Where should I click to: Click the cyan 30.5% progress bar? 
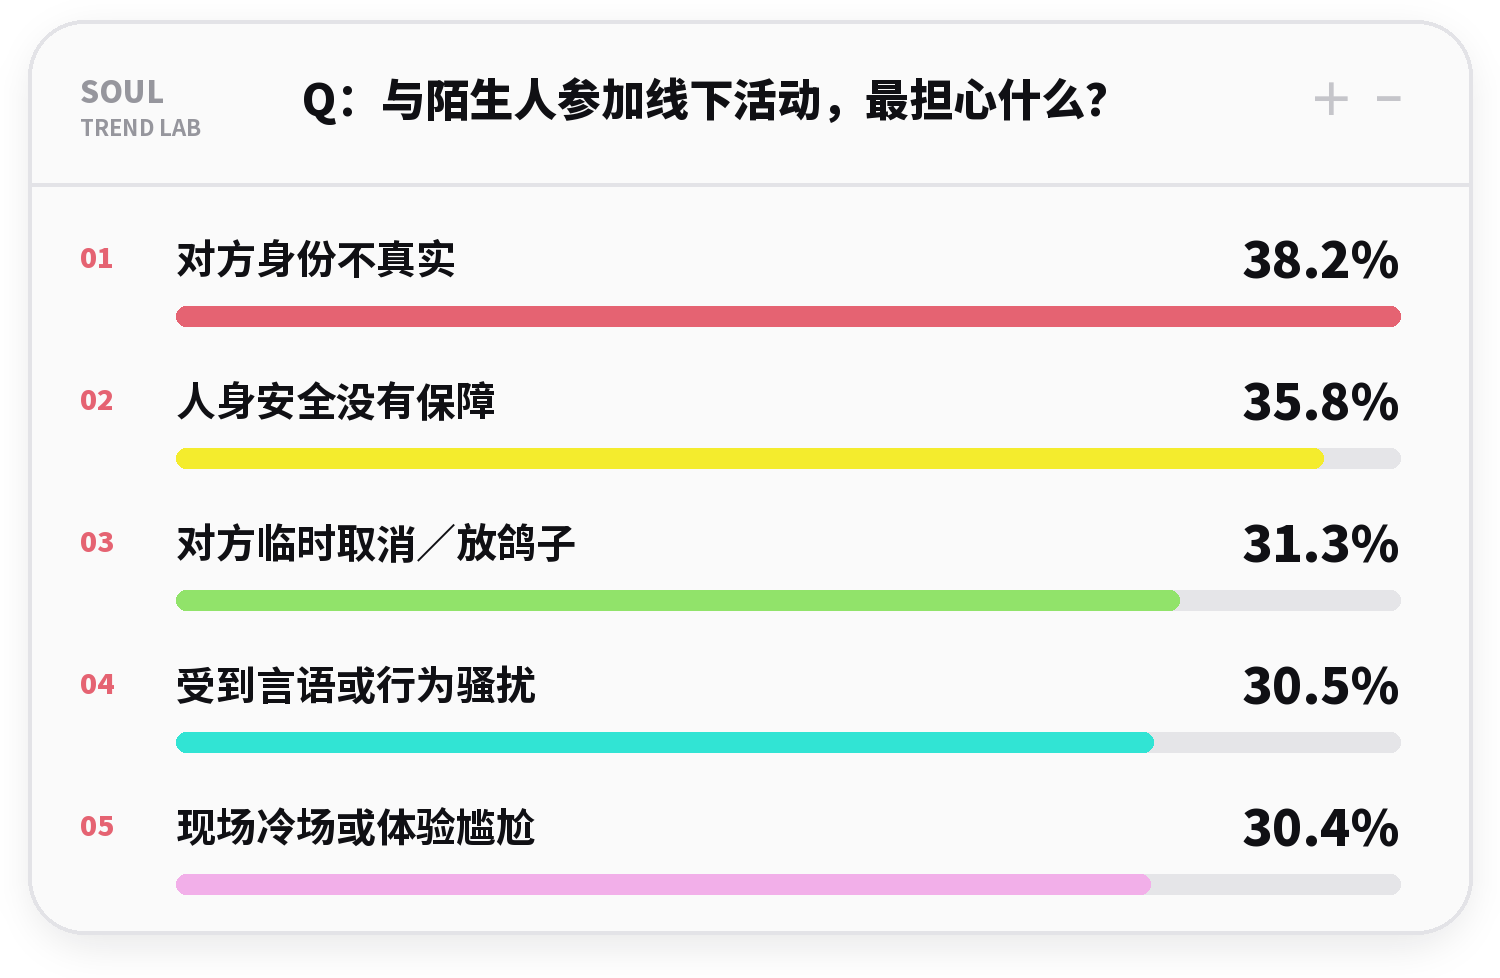point(665,743)
